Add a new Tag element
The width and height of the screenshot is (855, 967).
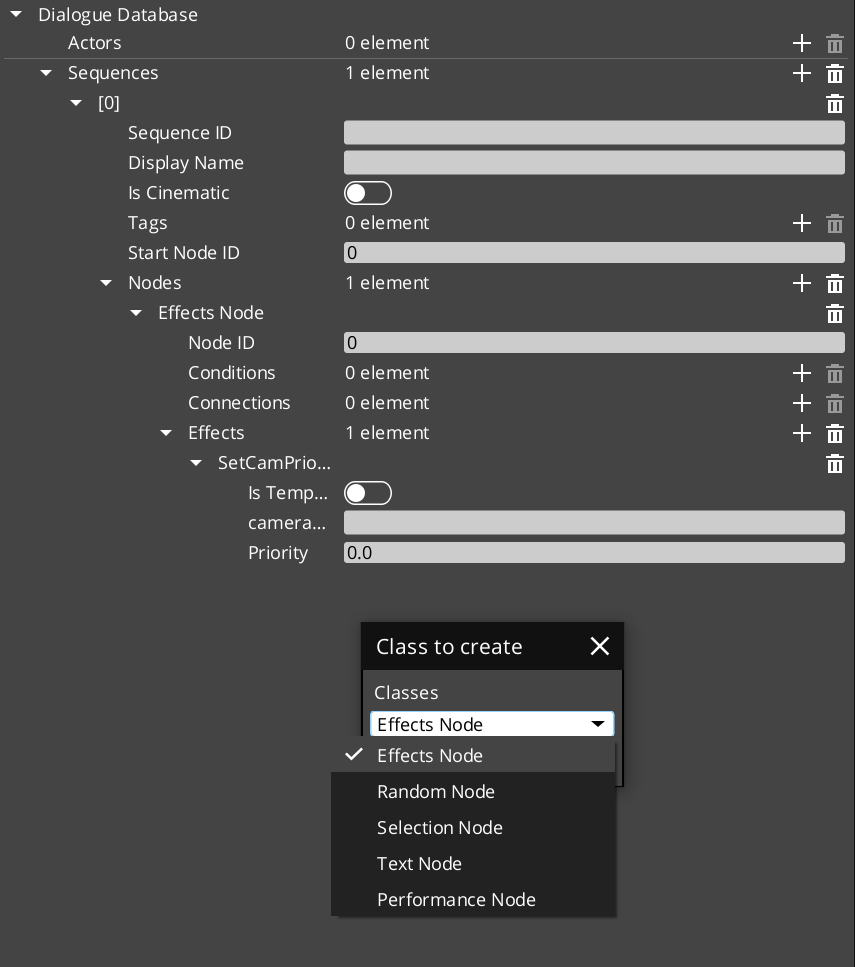tap(801, 223)
